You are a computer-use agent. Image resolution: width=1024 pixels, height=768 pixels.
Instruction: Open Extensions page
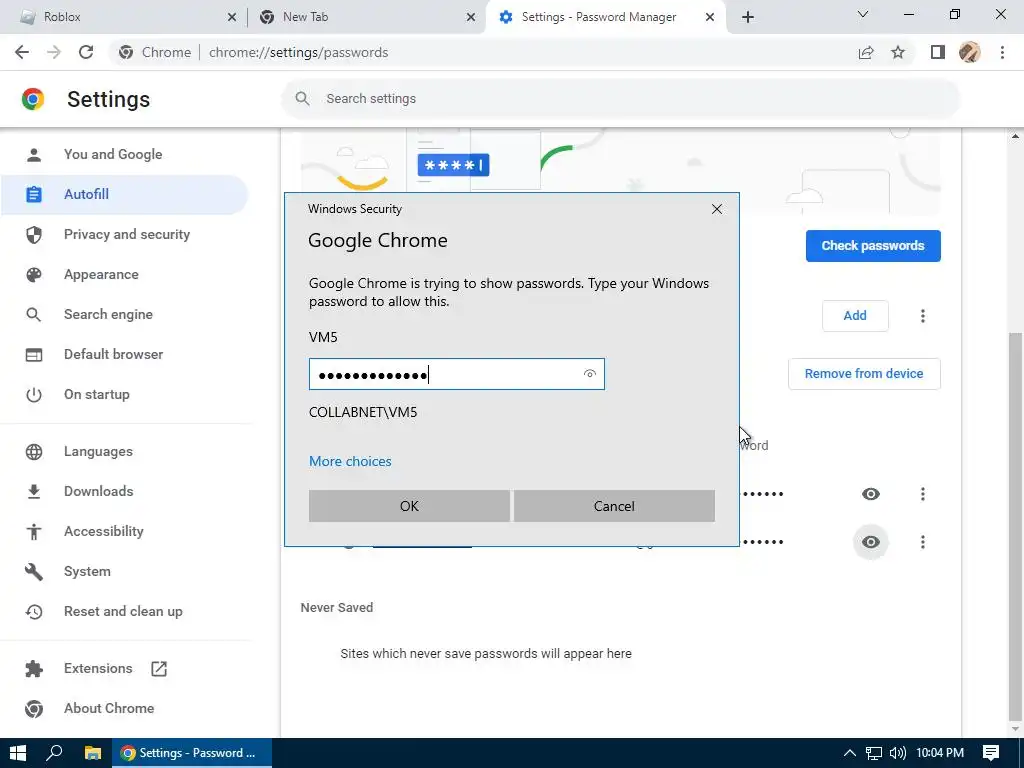point(124,668)
